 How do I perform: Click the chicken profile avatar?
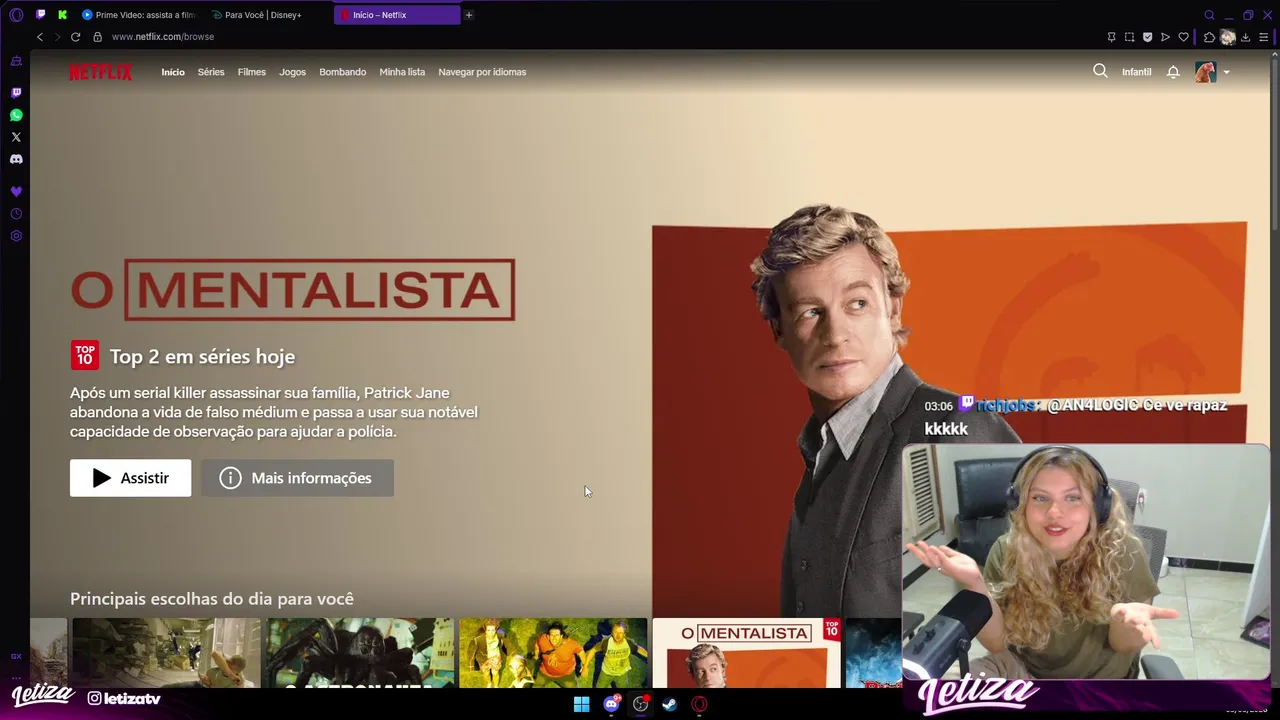pyautogui.click(x=1205, y=72)
